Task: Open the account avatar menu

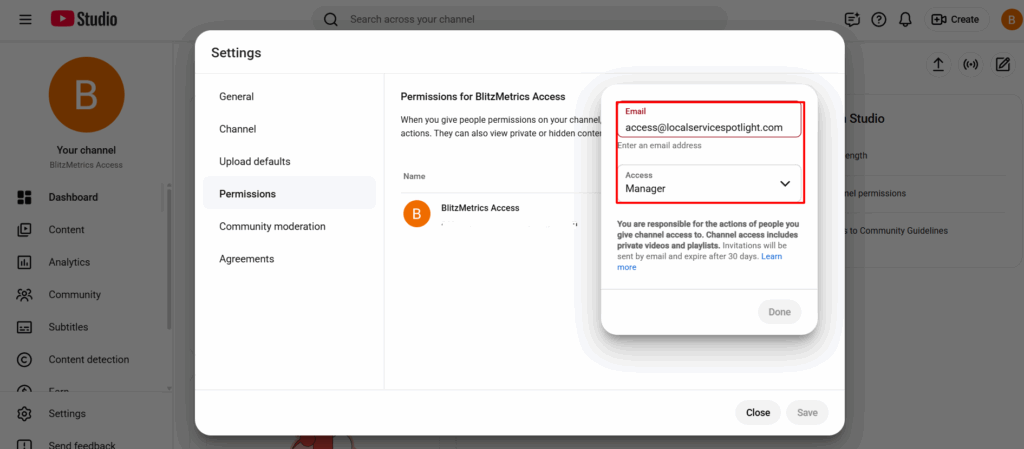Action: point(1009,19)
